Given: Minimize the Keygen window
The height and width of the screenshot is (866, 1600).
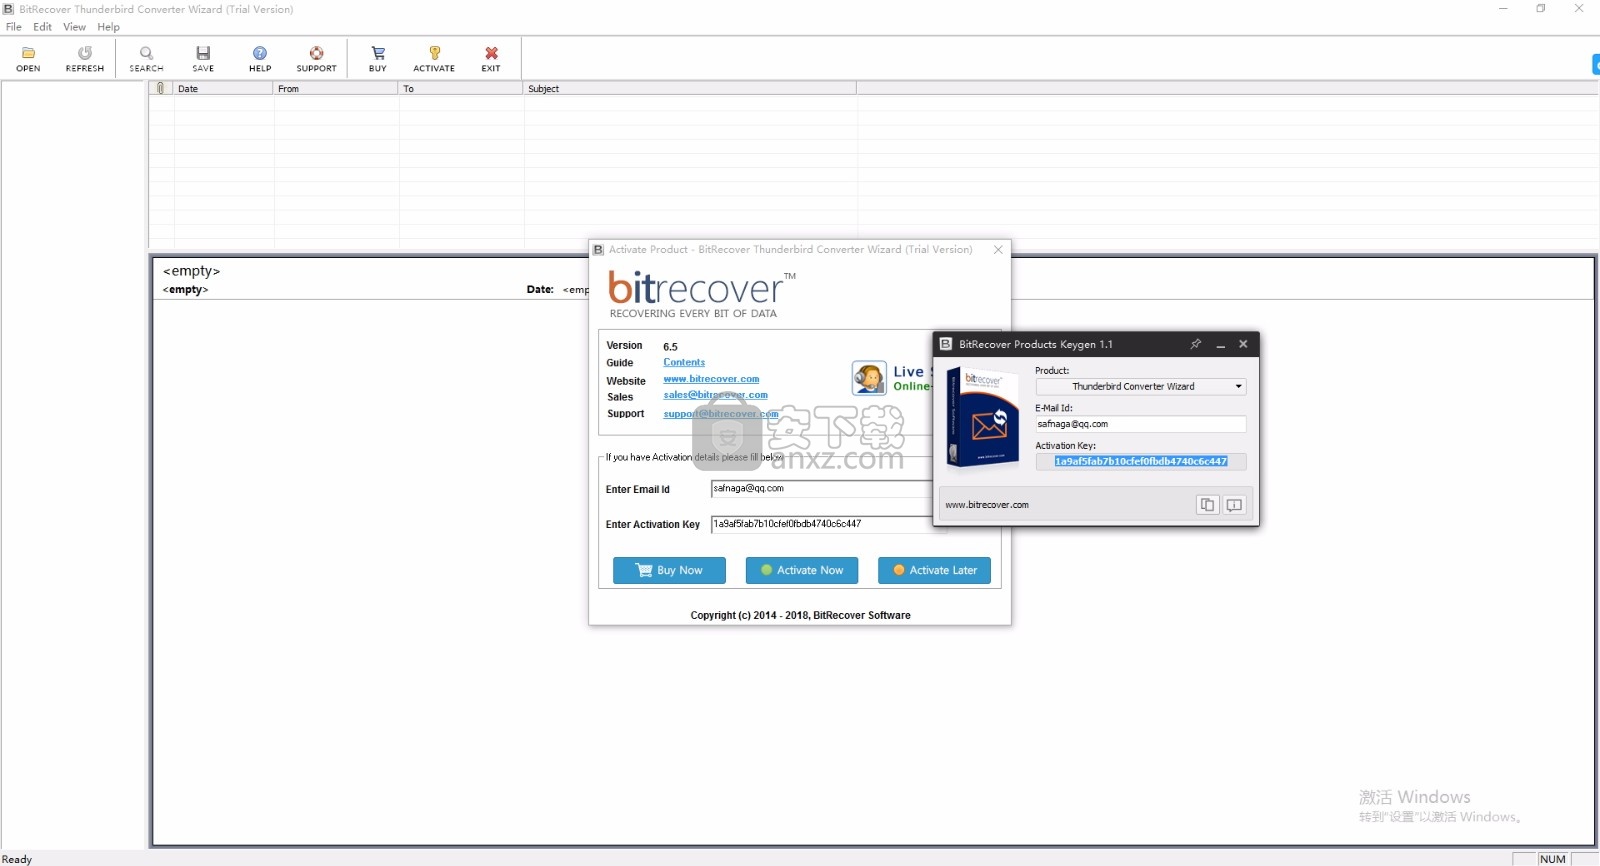Looking at the screenshot, I should pos(1220,344).
